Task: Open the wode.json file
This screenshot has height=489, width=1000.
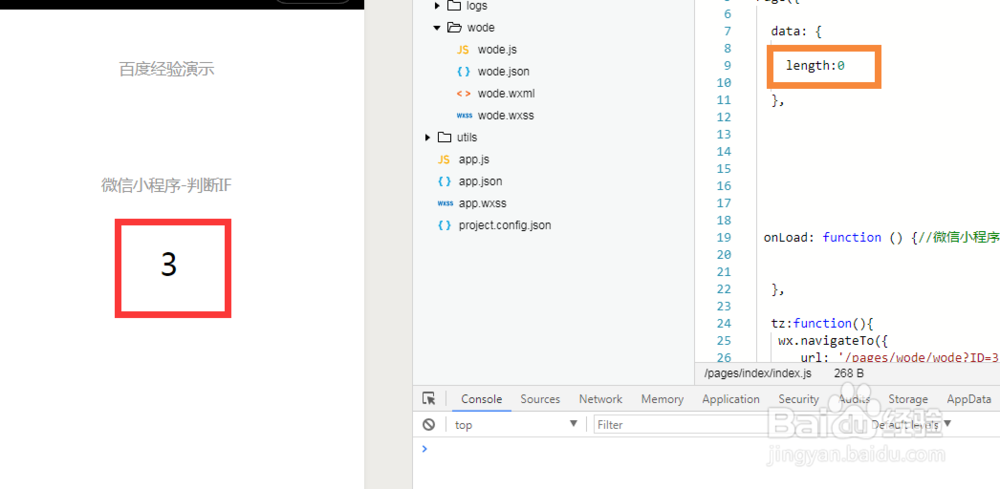Action: (x=503, y=71)
